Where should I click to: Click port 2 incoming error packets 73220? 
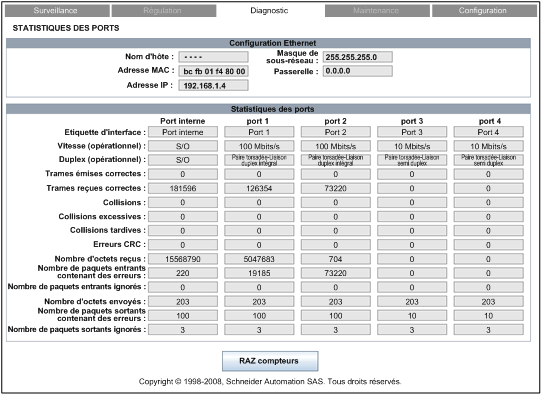click(x=336, y=273)
